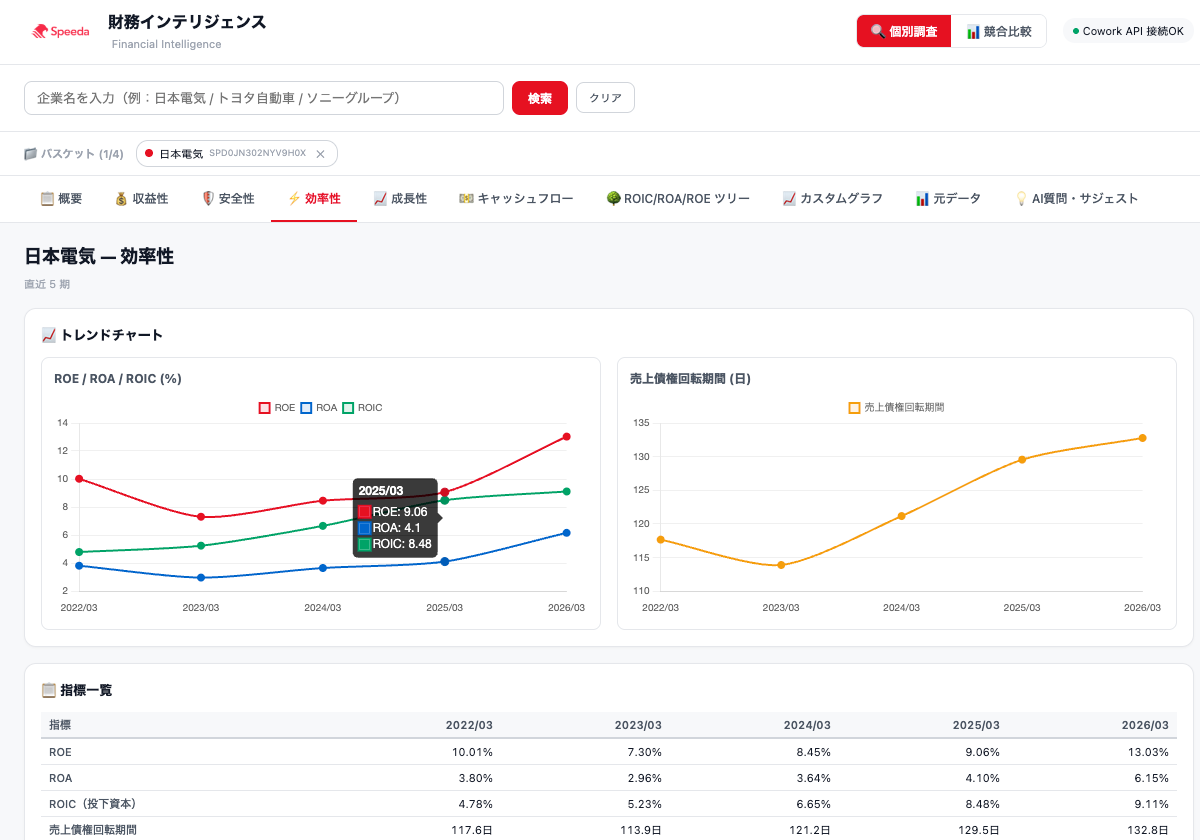Click the 2026/03 table column header
1200x840 pixels.
(x=1144, y=725)
